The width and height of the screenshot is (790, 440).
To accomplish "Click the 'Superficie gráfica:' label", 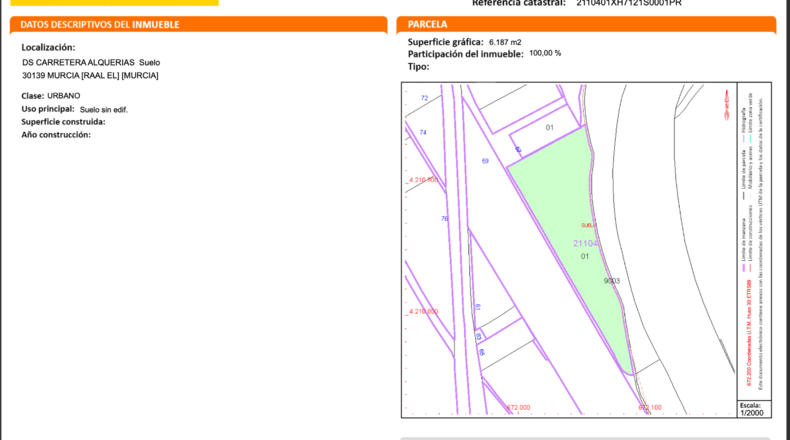I will click(x=445, y=42).
